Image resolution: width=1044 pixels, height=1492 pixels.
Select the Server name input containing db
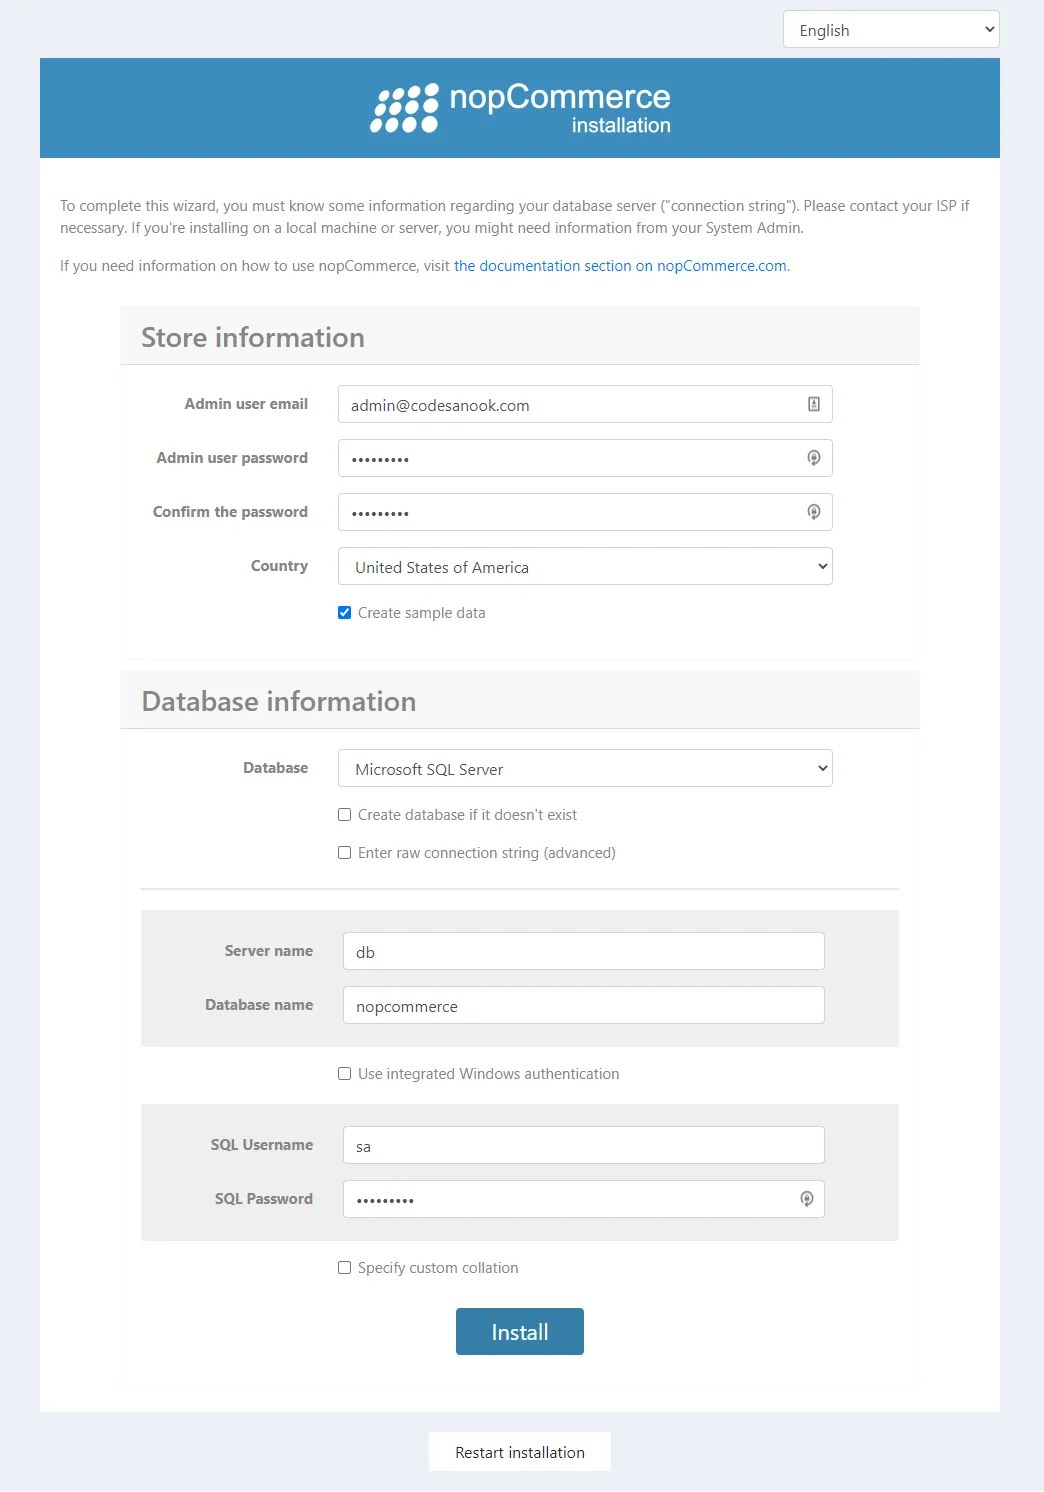584,951
